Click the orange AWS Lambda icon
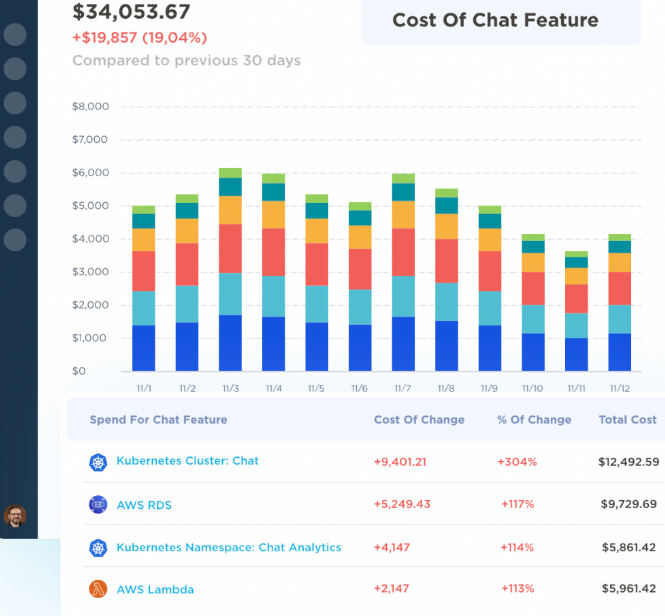This screenshot has height=616, width=665. click(97, 590)
